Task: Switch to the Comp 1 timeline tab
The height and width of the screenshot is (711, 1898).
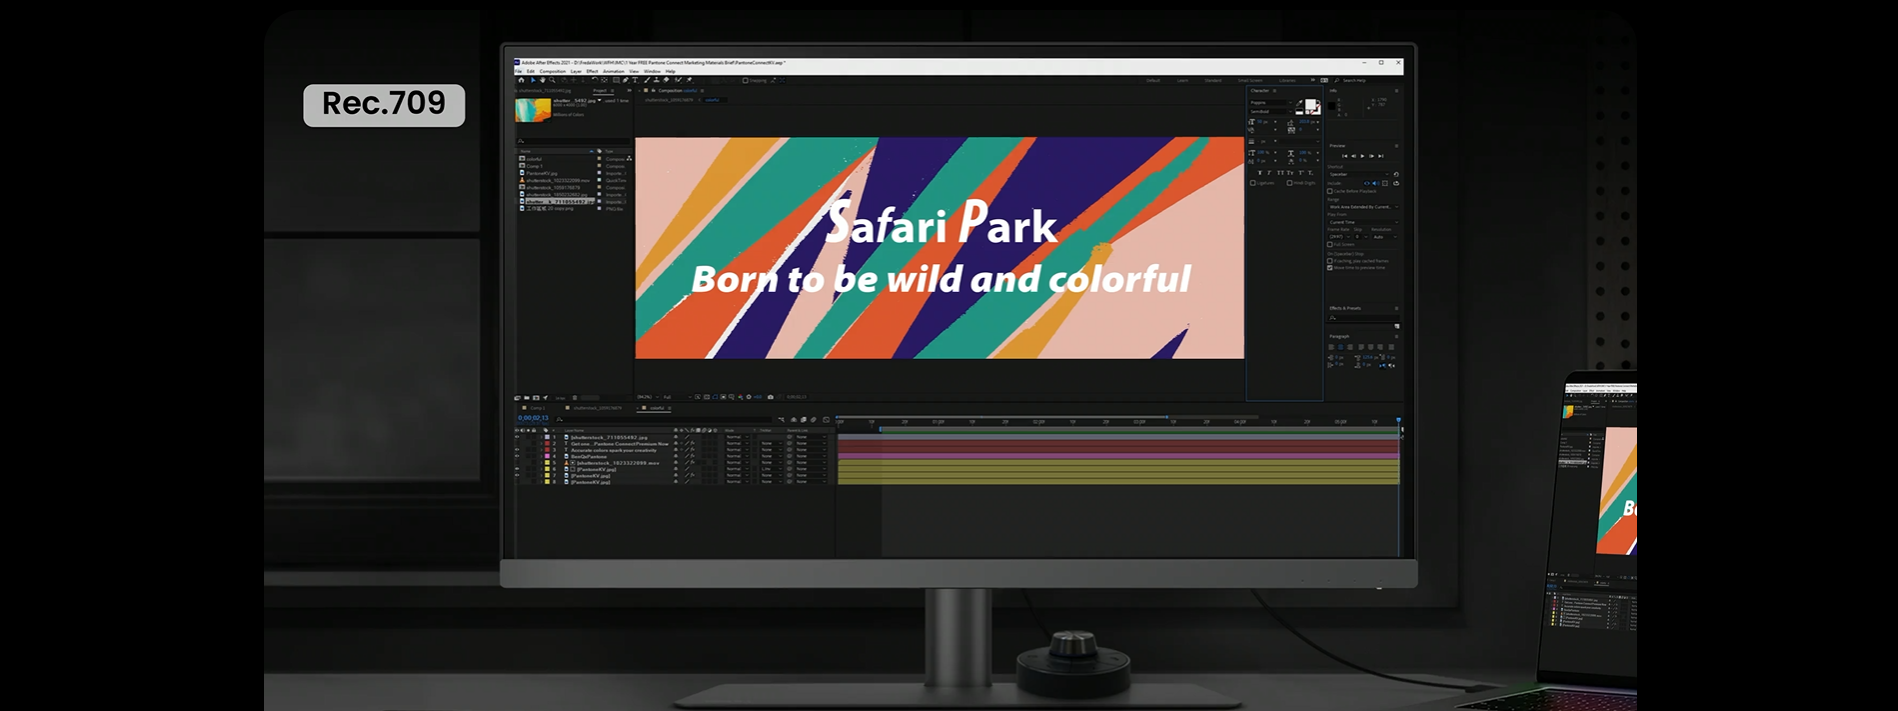Action: pyautogui.click(x=537, y=408)
